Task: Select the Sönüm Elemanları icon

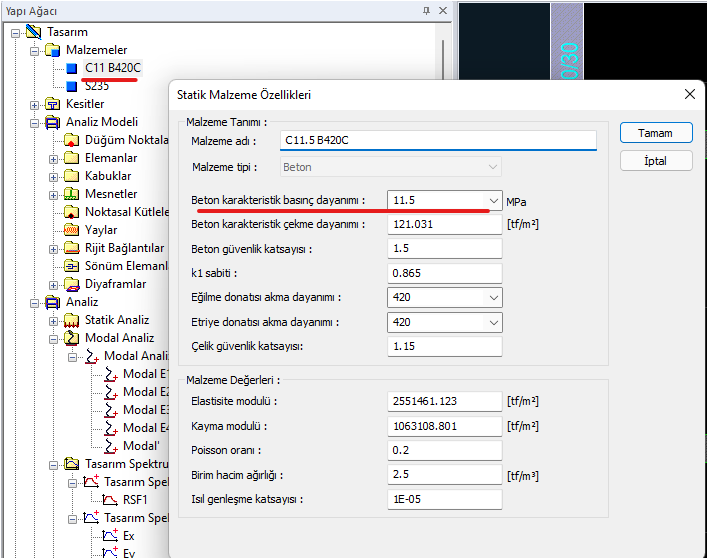Action: pyautogui.click(x=71, y=266)
